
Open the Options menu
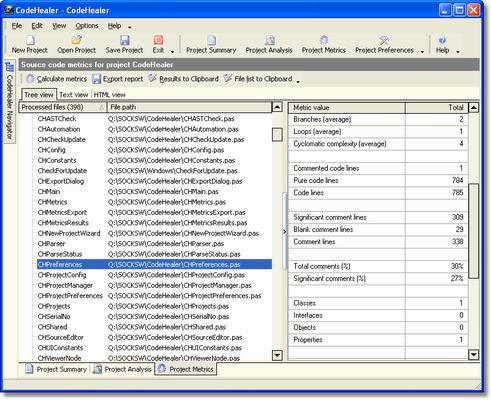(x=87, y=26)
